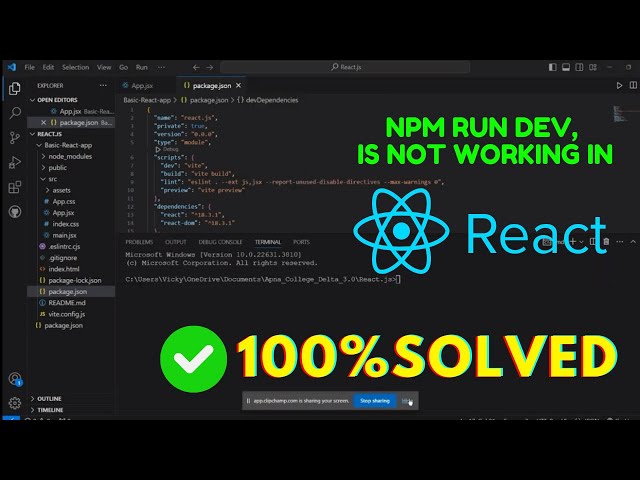Open vite.config.js in the file tree
The width and height of the screenshot is (640, 480).
pyautogui.click(x=71, y=314)
